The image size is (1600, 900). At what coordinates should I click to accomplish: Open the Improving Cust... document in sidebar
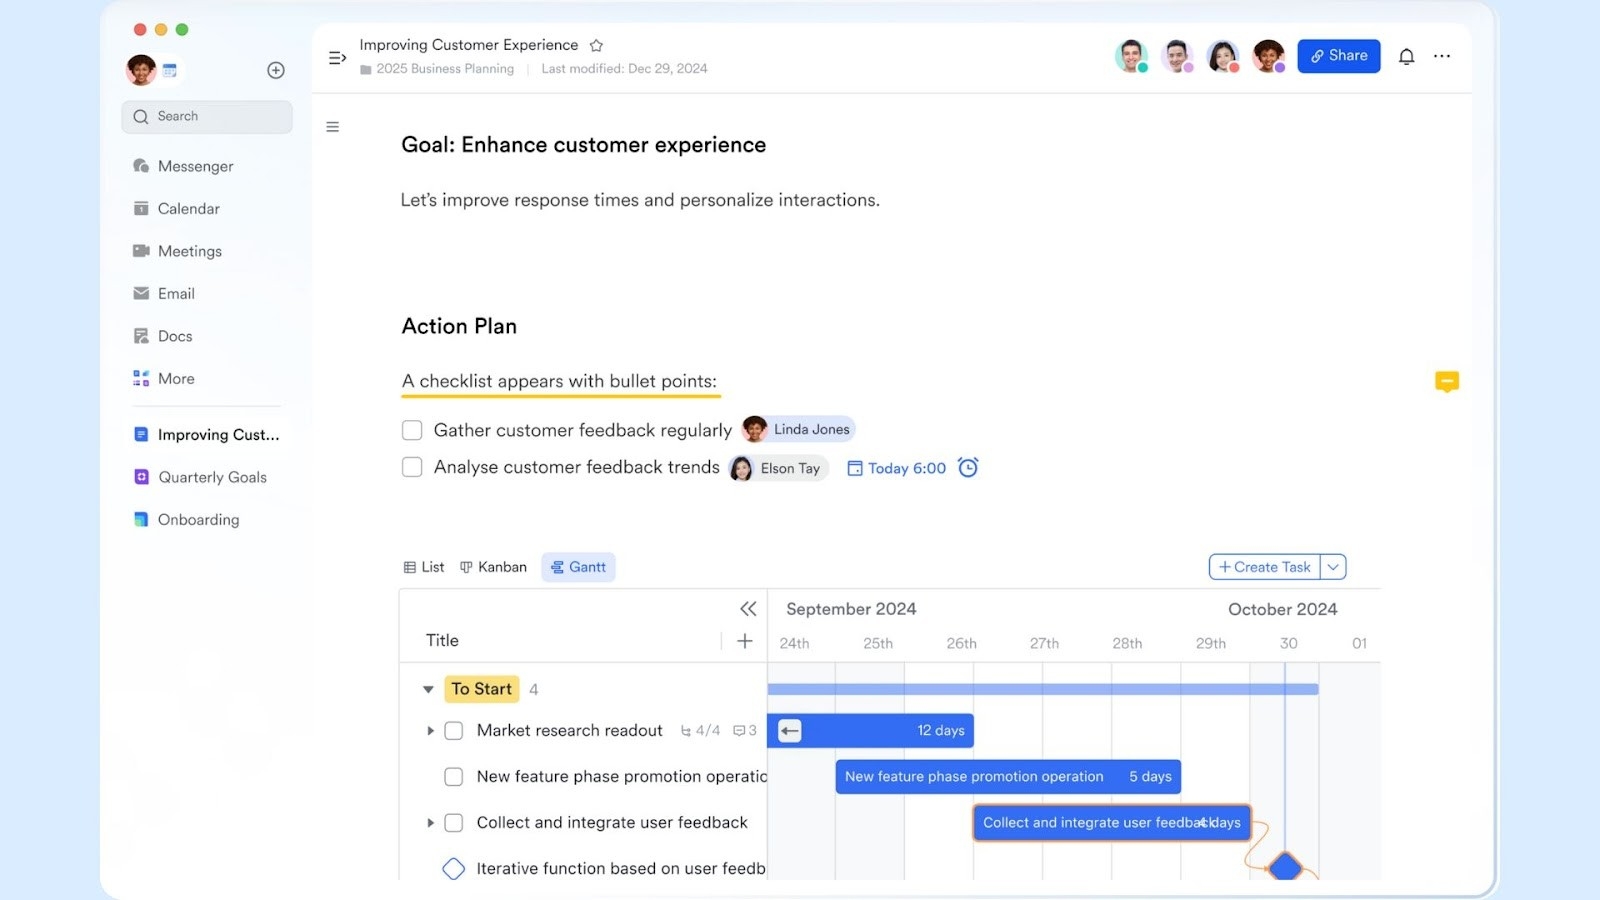(x=207, y=435)
